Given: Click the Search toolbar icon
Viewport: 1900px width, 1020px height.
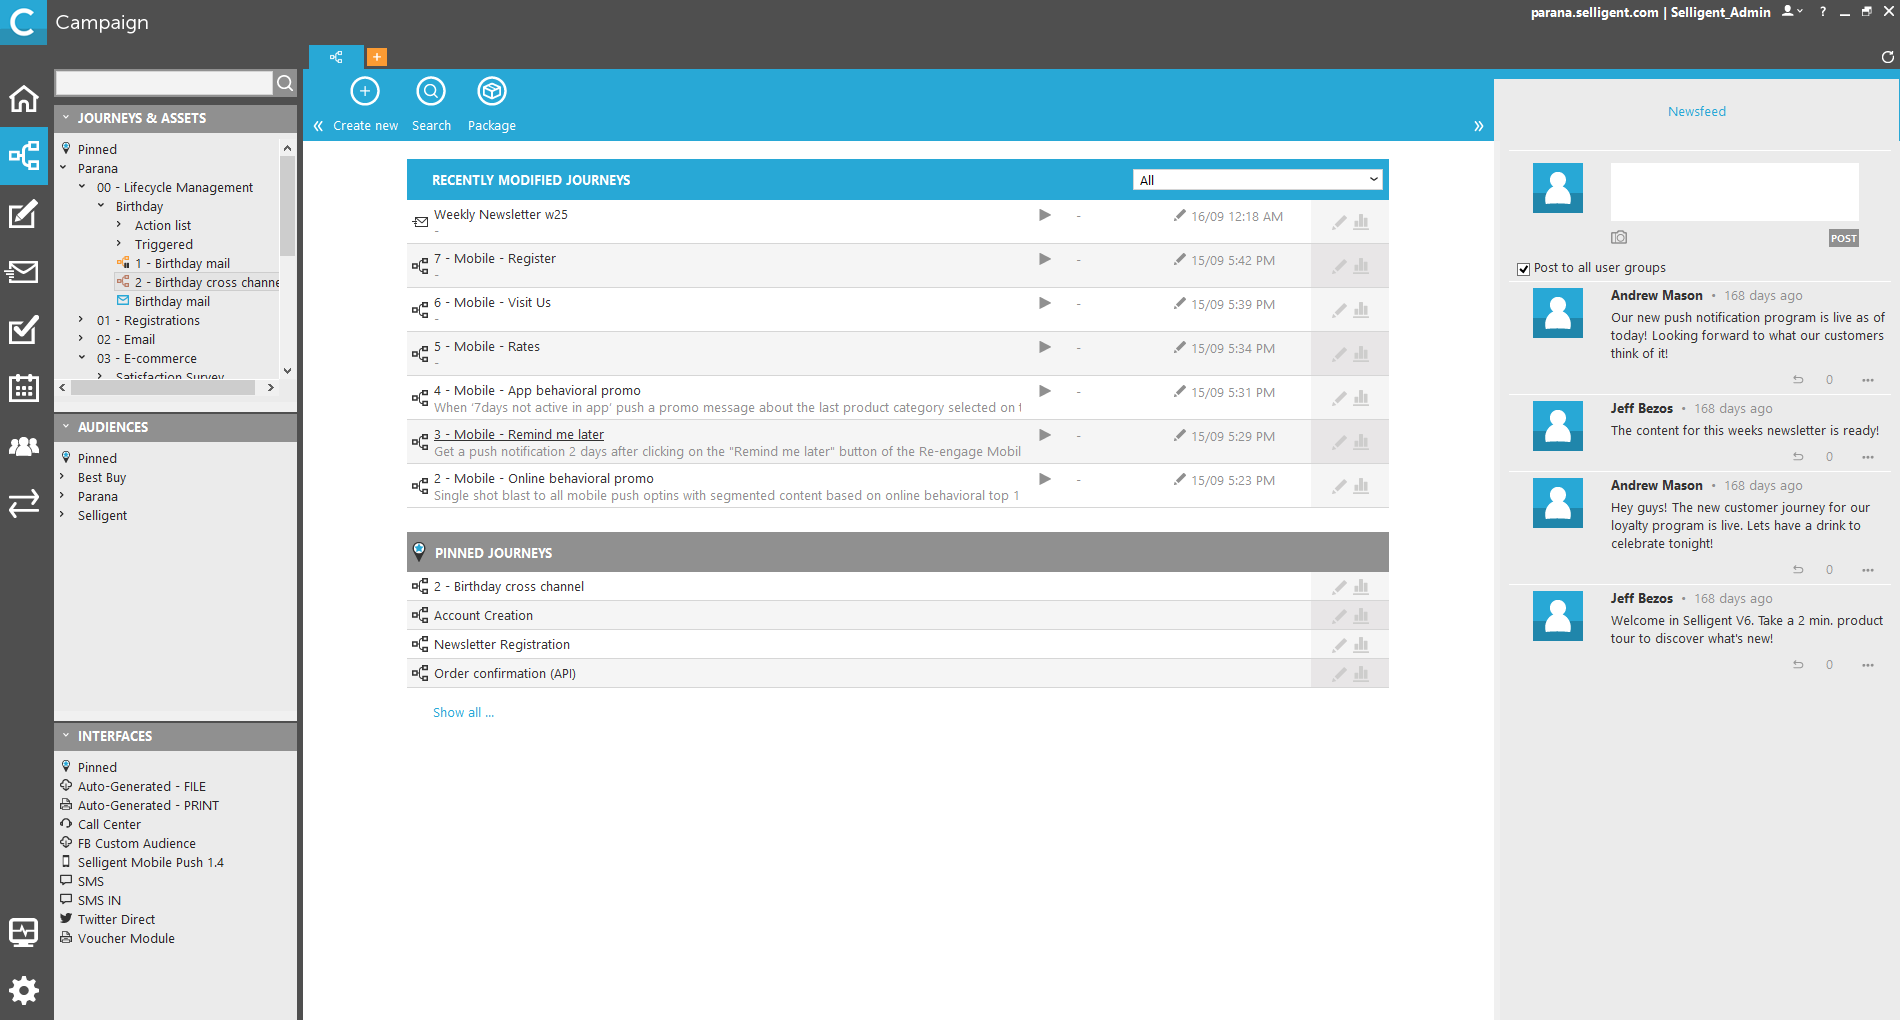Looking at the screenshot, I should [x=431, y=93].
